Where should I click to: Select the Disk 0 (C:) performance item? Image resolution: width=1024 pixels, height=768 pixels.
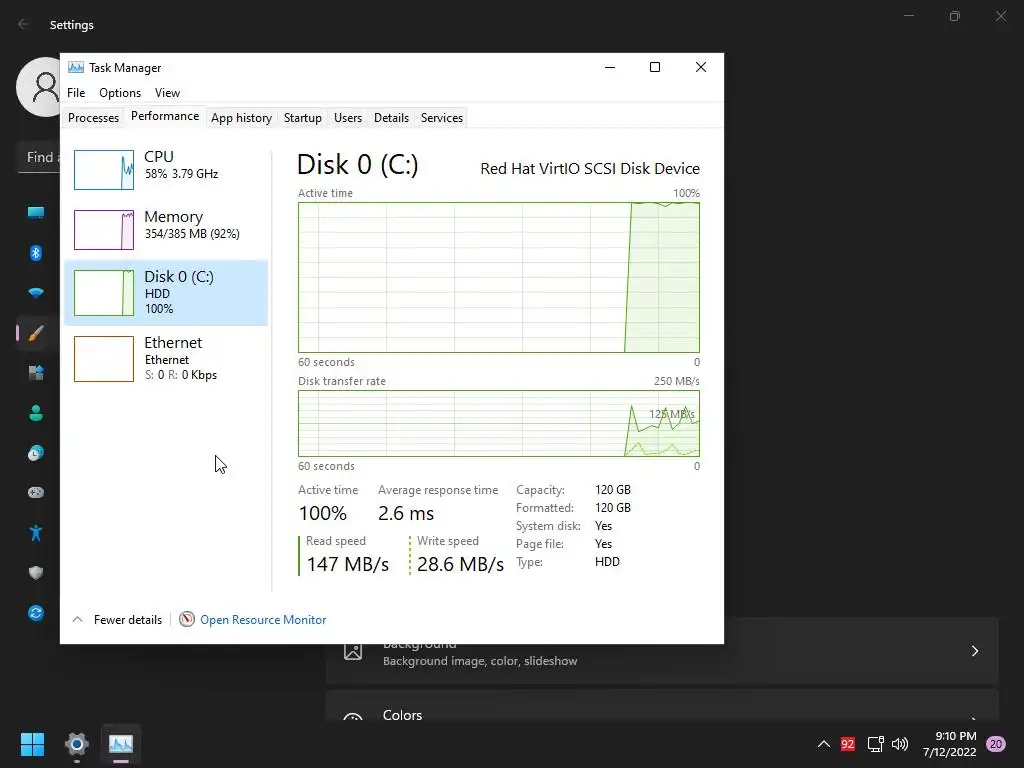[166, 293]
